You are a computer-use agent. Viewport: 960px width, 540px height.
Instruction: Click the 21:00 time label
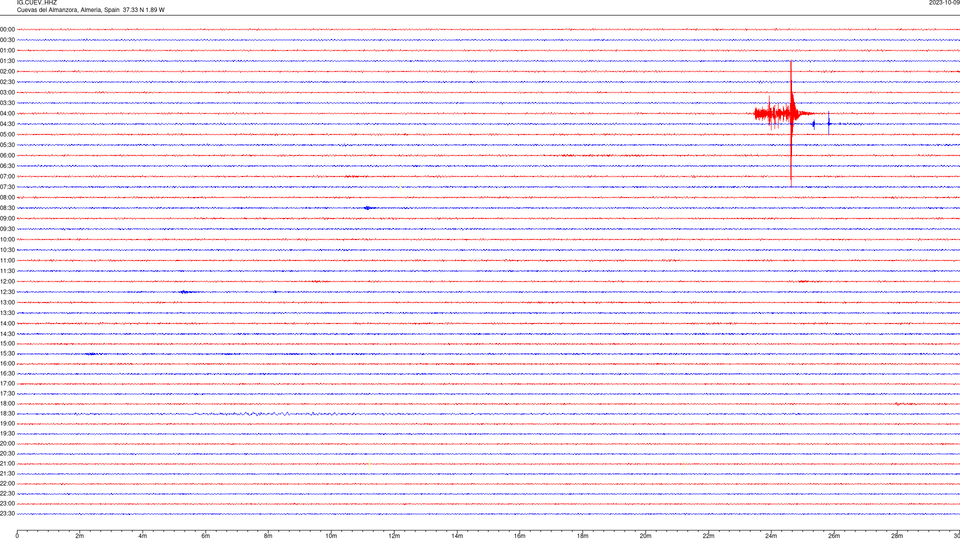[7, 463]
